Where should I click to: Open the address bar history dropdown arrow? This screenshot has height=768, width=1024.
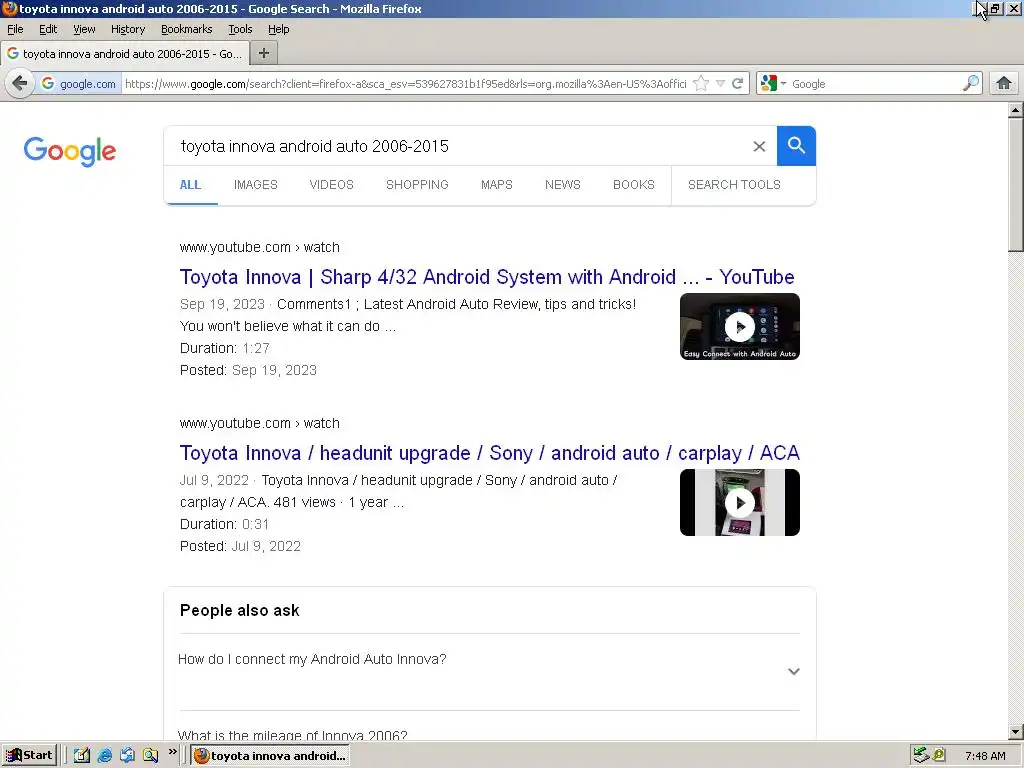720,84
